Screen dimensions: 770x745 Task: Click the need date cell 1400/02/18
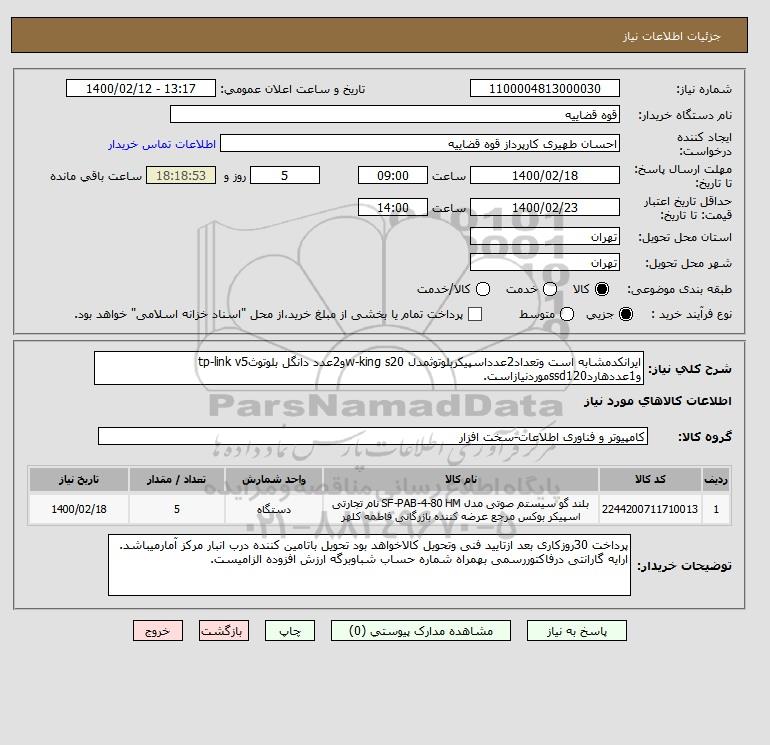(x=79, y=509)
